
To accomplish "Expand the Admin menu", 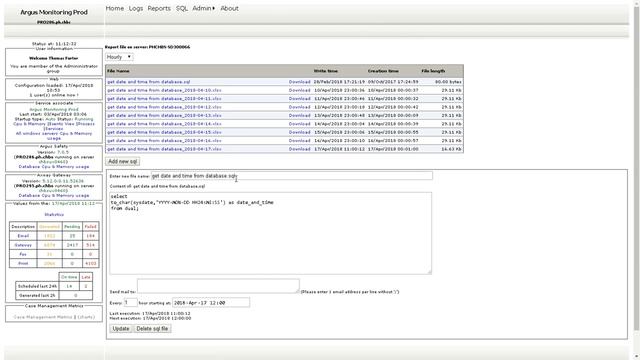I will (203, 8).
